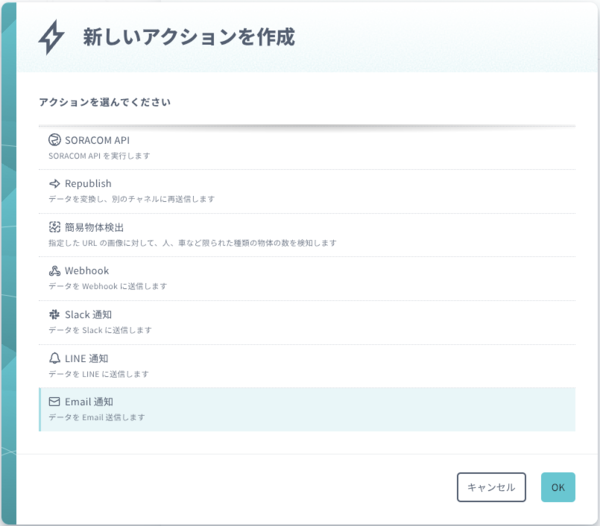Image resolution: width=600 pixels, height=526 pixels.
Task: Choose the LINE 通知 action title
Action: click(x=86, y=358)
